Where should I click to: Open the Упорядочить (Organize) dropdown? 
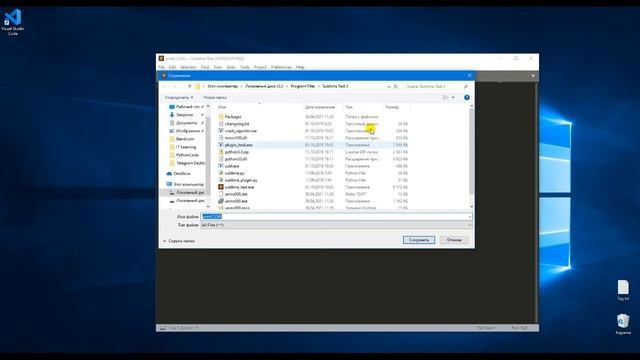(x=179, y=98)
